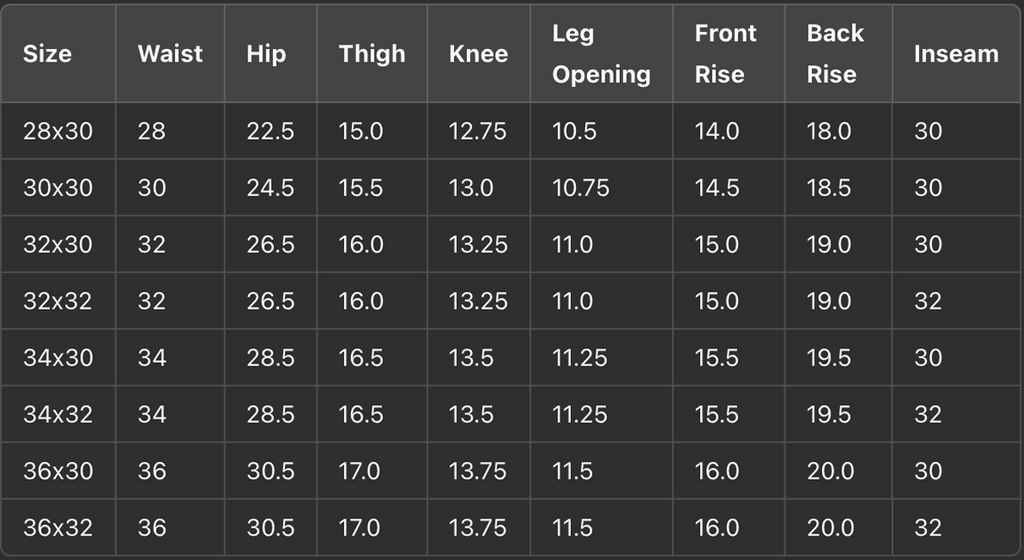Click the Back Rise column header
The width and height of the screenshot is (1024, 560).
pos(835,54)
